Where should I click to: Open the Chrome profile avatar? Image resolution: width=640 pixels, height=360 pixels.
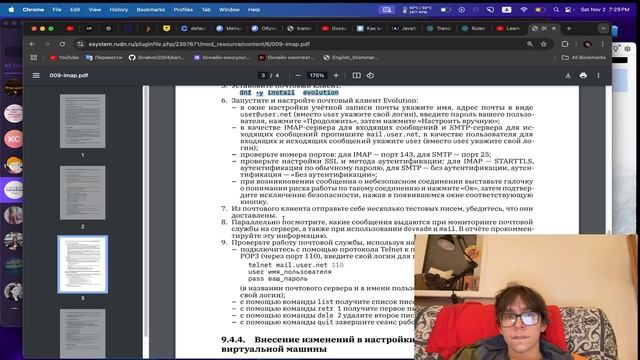587,44
